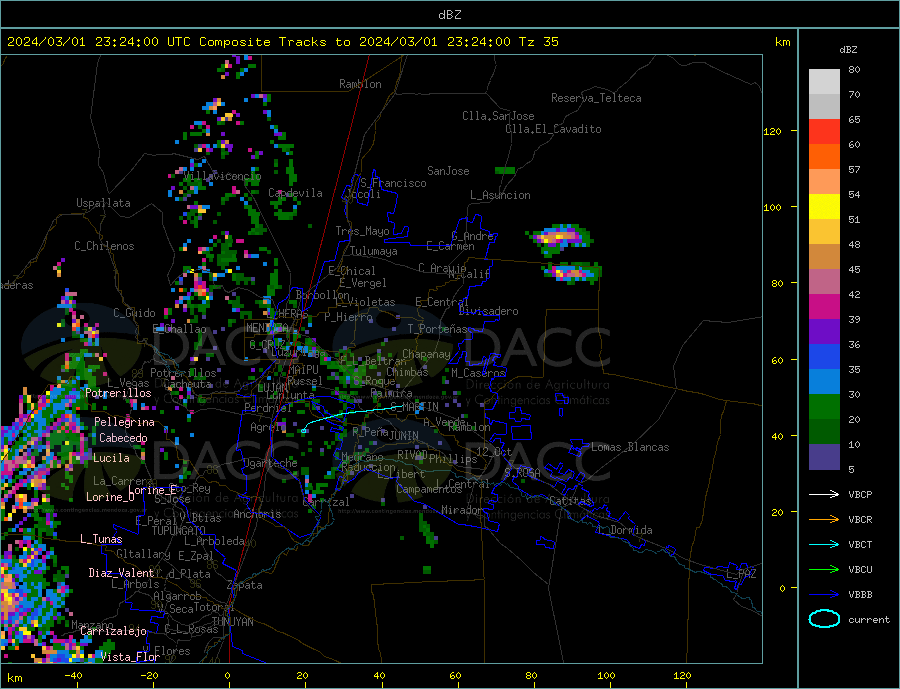Screen dimensions: 900x689
Task: Click the orange VBCR arrow in legend
Action: 824,520
